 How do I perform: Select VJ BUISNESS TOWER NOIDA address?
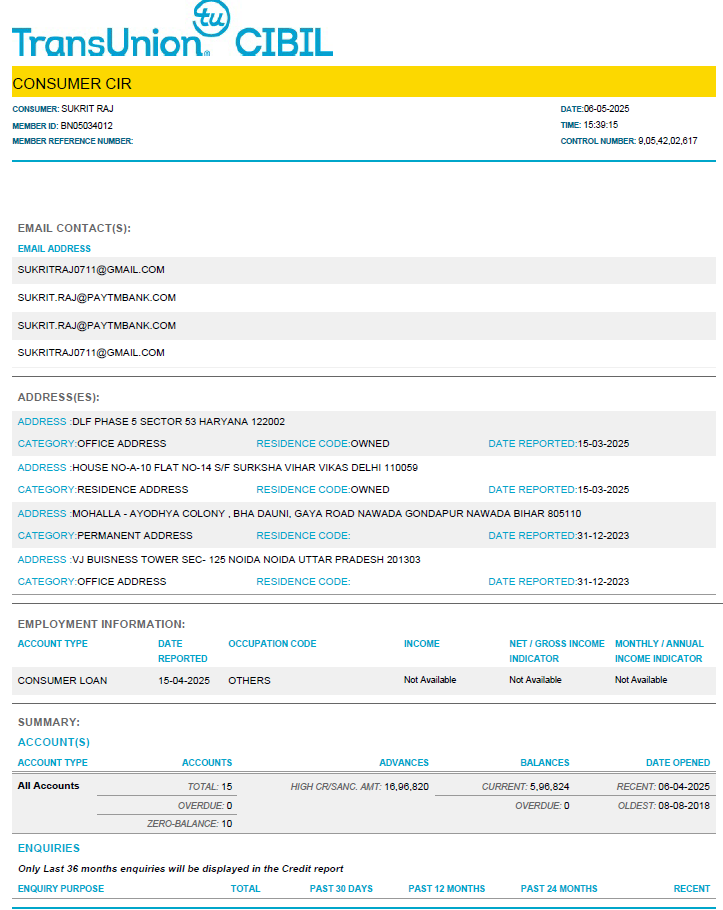pyautogui.click(x=246, y=559)
